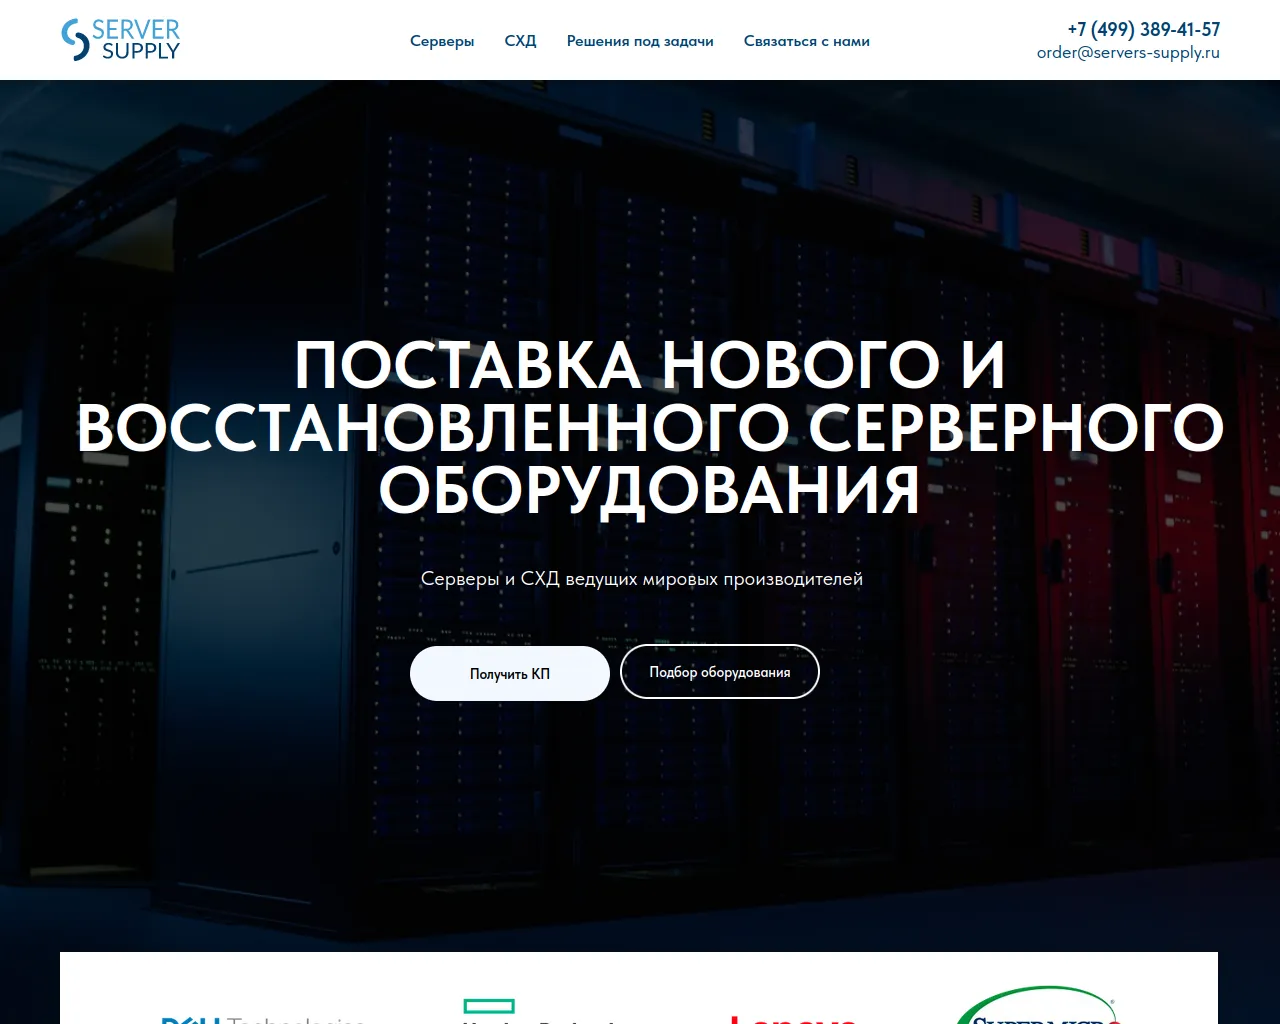This screenshot has width=1280, height=1024.
Task: Call the number +7 (499) 389-41-57
Action: click(1143, 30)
